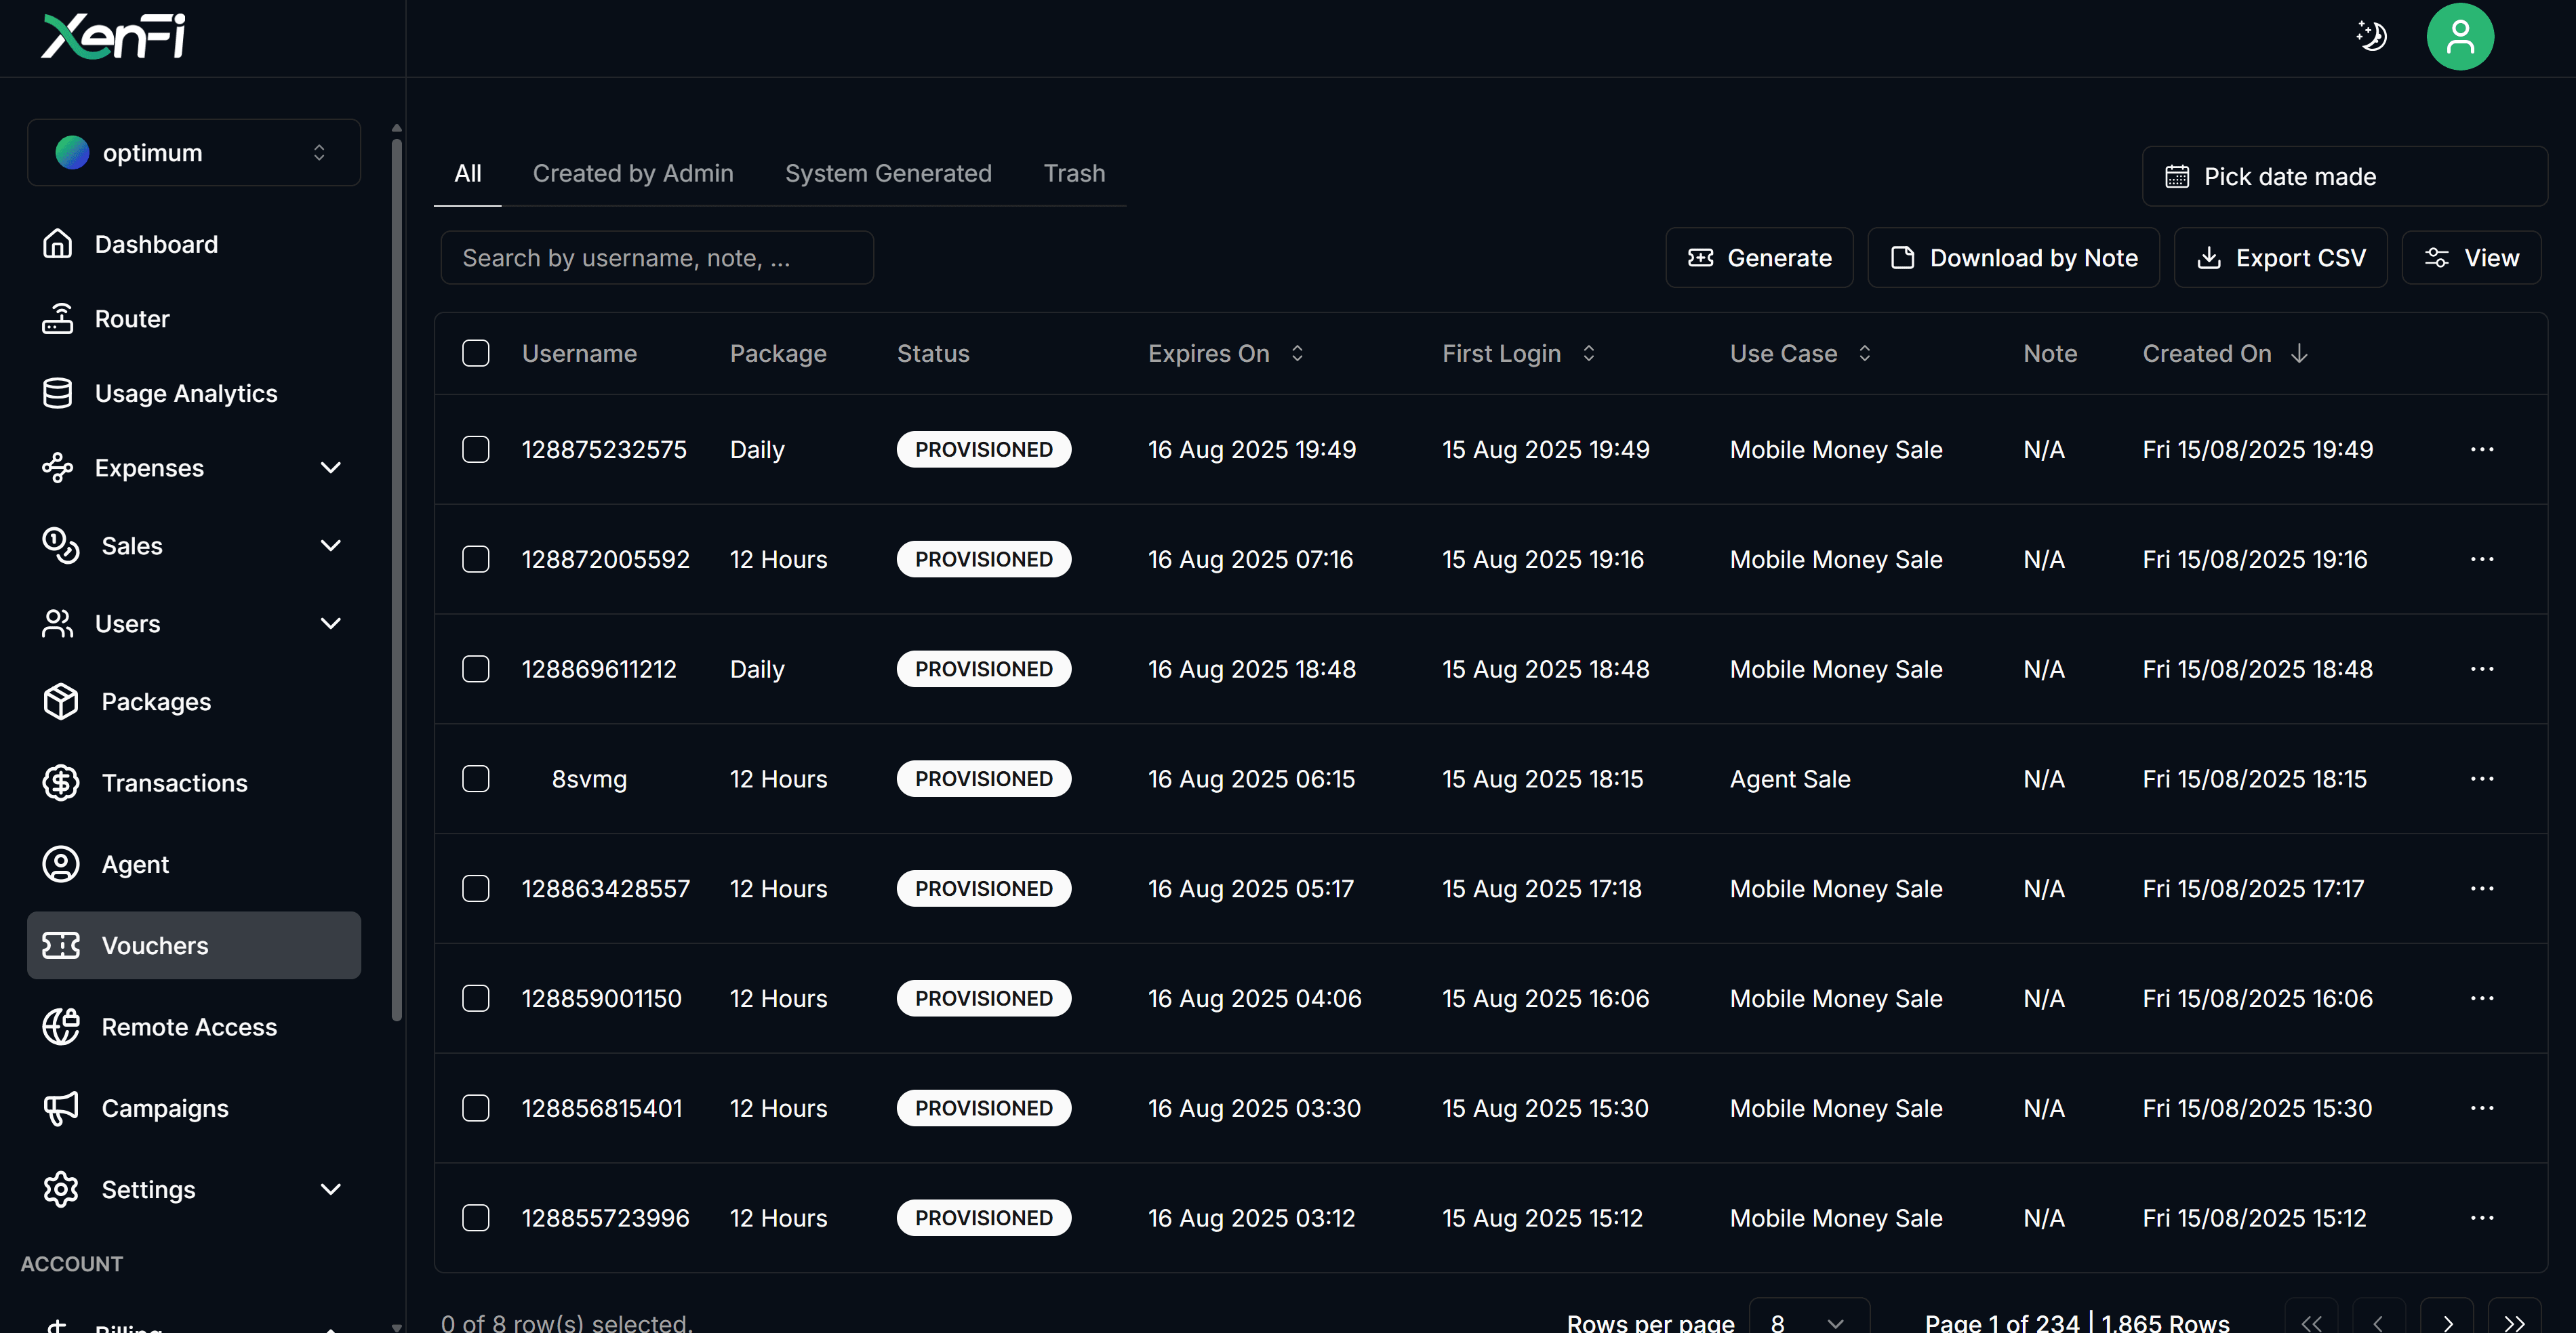Check the box for voucher 128875232575
The width and height of the screenshot is (2576, 1333).
(476, 449)
